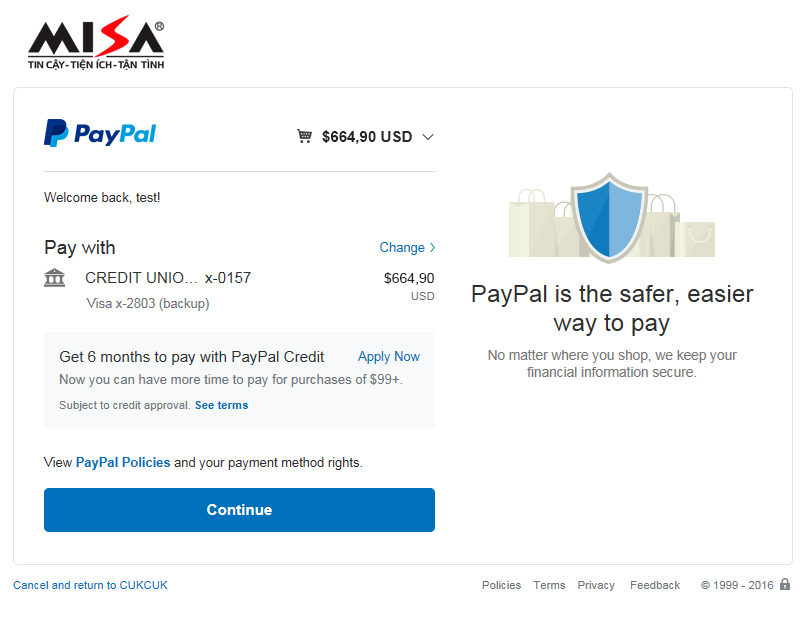Open the Terms footer link
Image resolution: width=808 pixels, height=641 pixels.
[549, 586]
